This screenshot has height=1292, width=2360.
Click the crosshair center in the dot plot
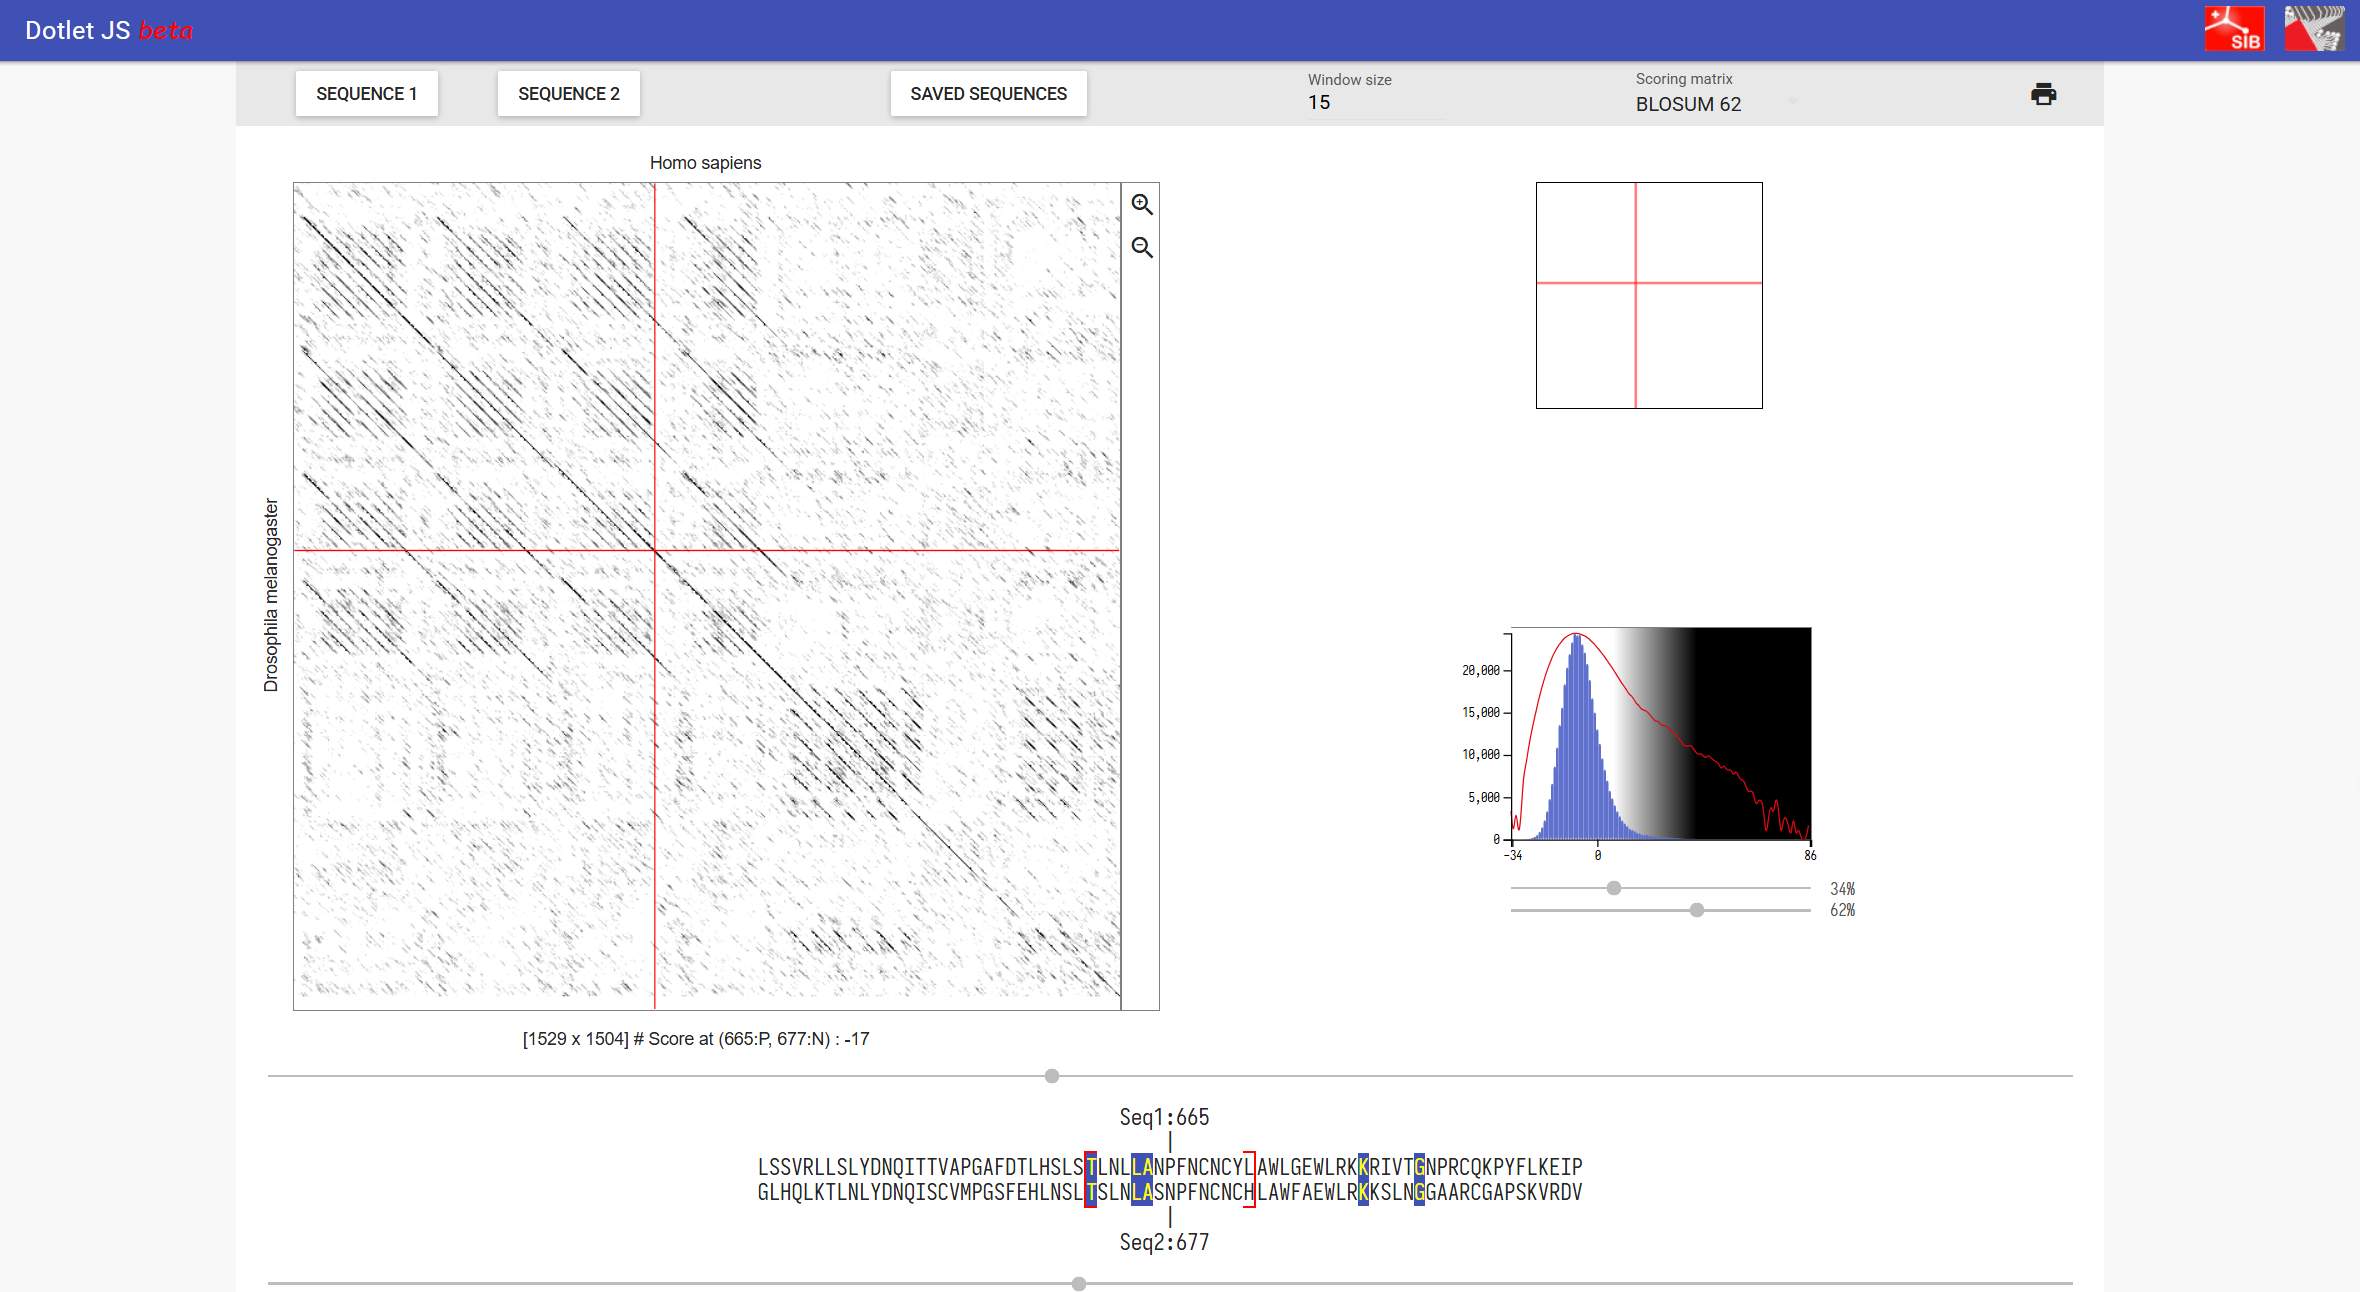pyautogui.click(x=655, y=550)
